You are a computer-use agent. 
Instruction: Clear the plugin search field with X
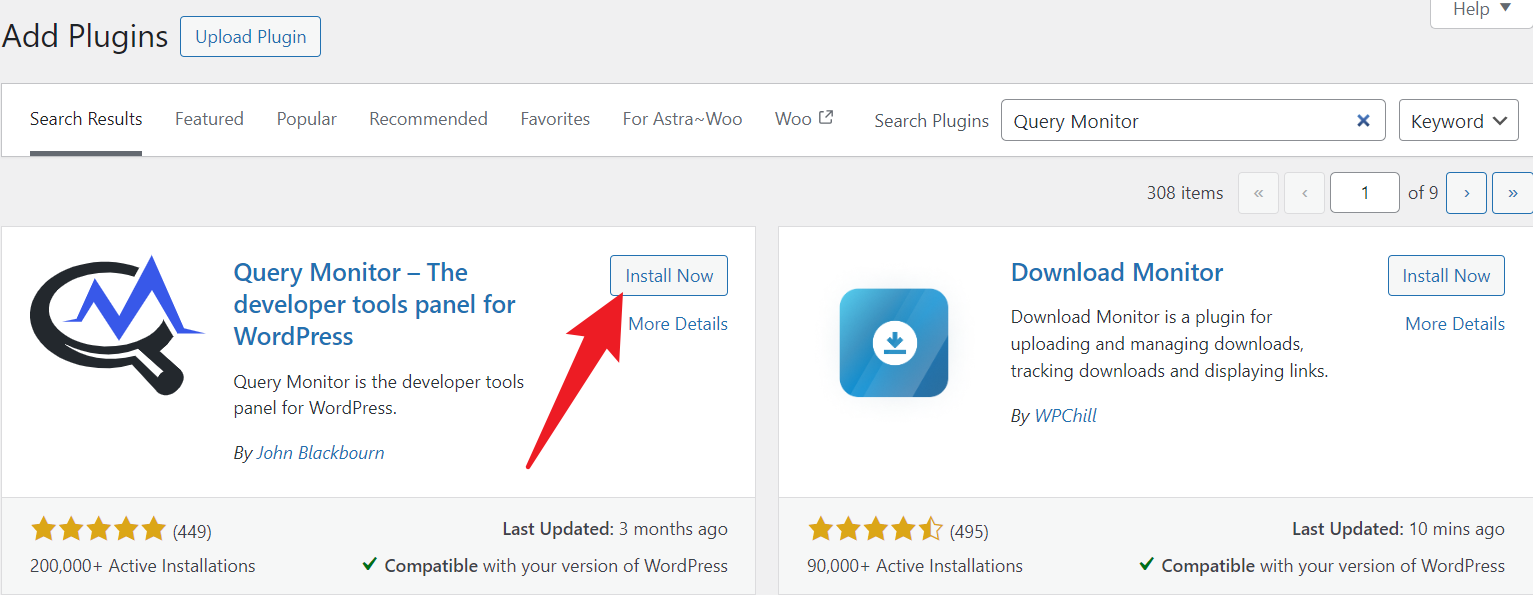1363,121
